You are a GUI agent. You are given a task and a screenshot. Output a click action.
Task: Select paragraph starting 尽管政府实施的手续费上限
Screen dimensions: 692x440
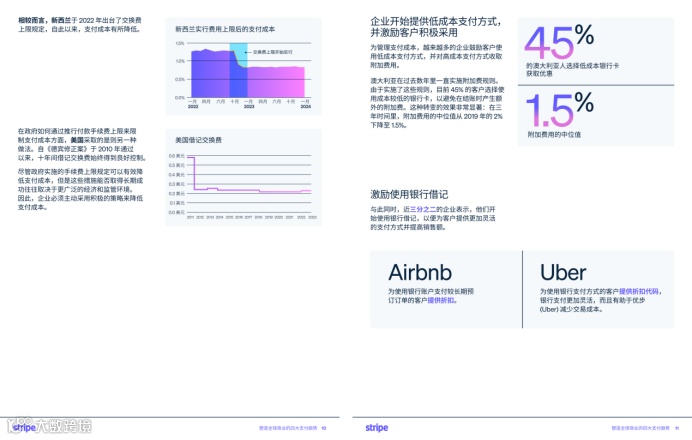click(x=80, y=189)
